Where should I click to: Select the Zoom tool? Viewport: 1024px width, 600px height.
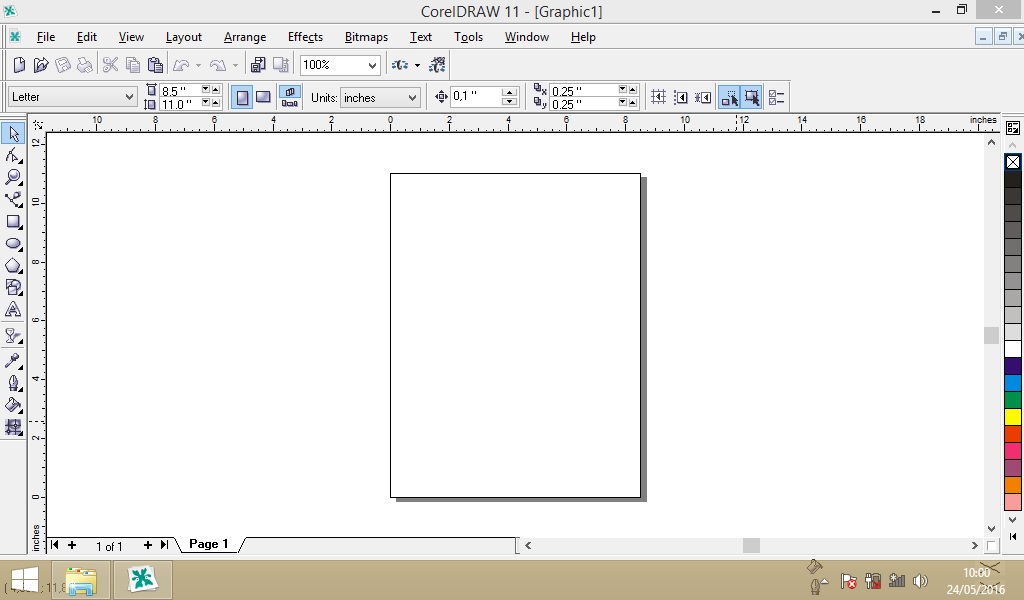[x=13, y=178]
